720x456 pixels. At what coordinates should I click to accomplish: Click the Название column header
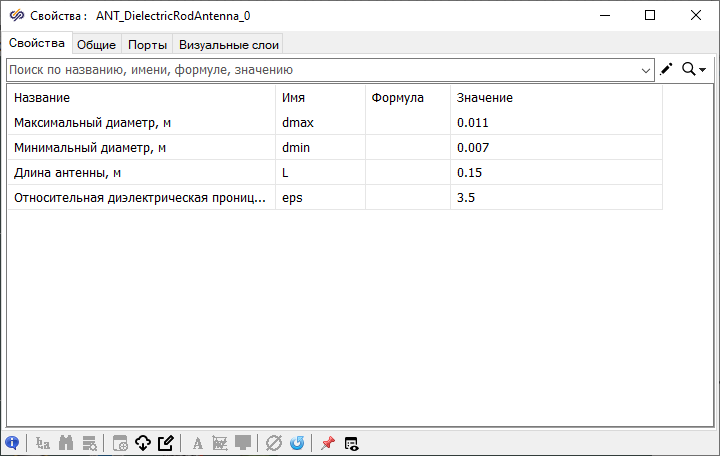(x=140, y=98)
